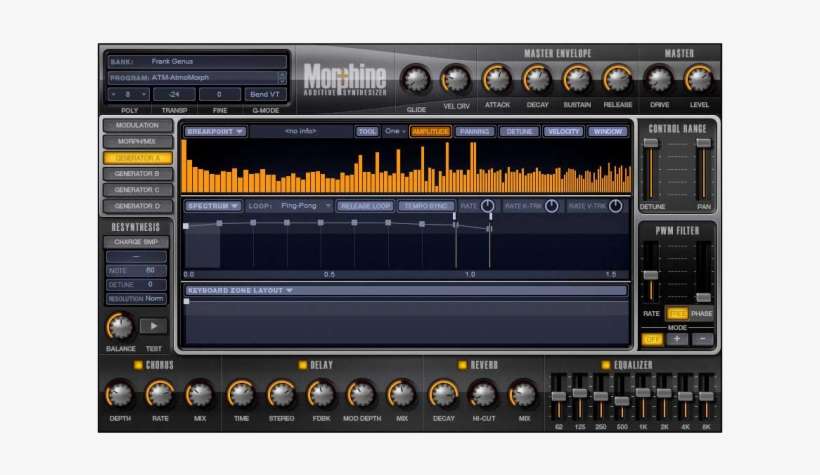
Task: Click the chorus Rate knob
Action: (160, 395)
